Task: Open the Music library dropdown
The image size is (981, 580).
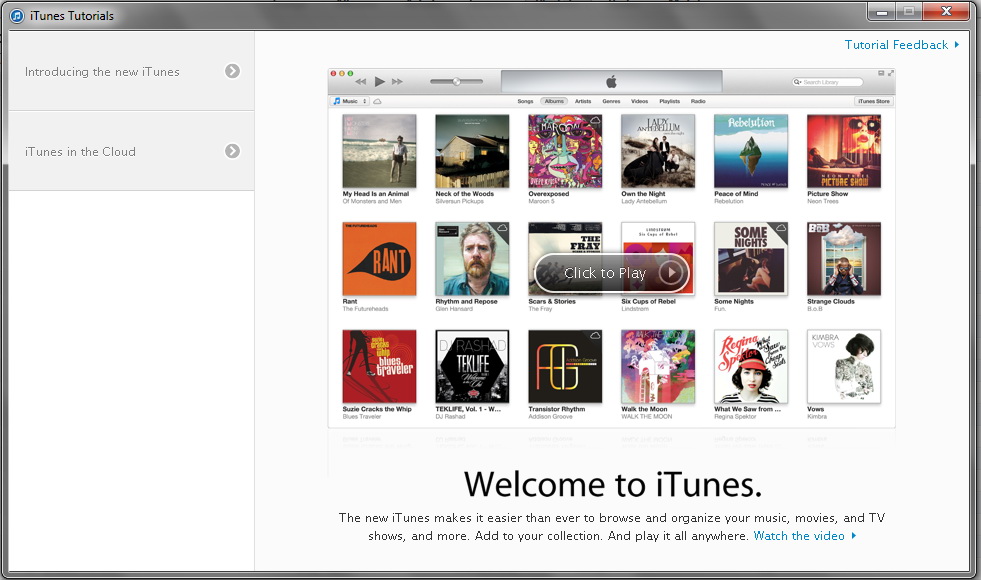Action: click(350, 101)
